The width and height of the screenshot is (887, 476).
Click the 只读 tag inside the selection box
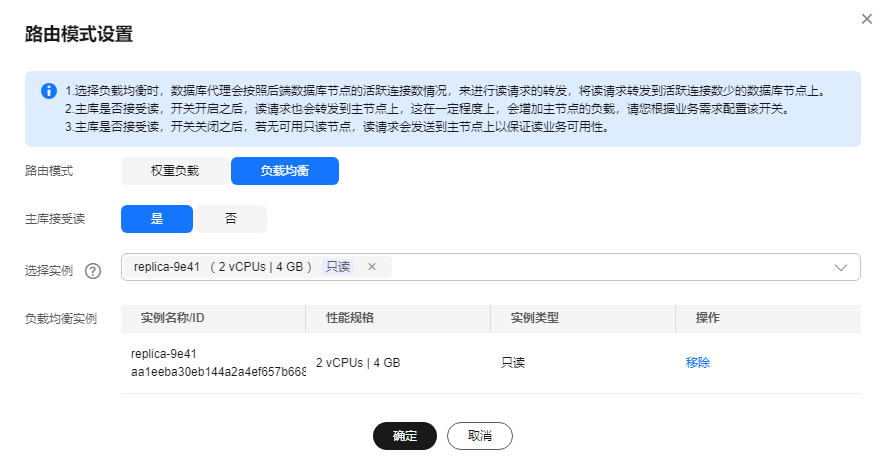pos(337,267)
